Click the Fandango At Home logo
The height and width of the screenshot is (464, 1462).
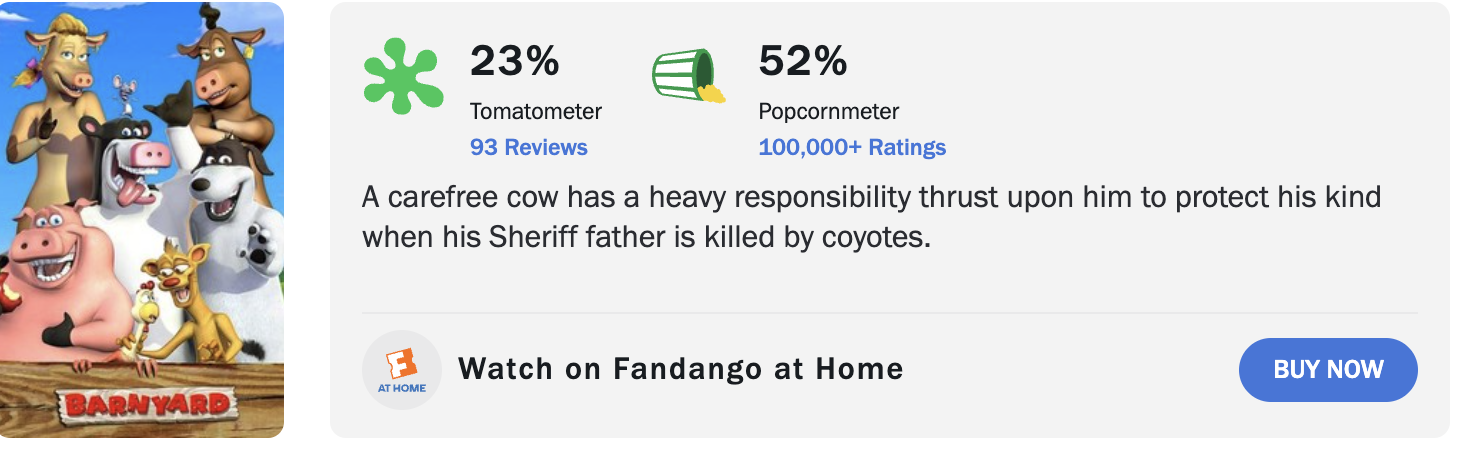point(402,370)
